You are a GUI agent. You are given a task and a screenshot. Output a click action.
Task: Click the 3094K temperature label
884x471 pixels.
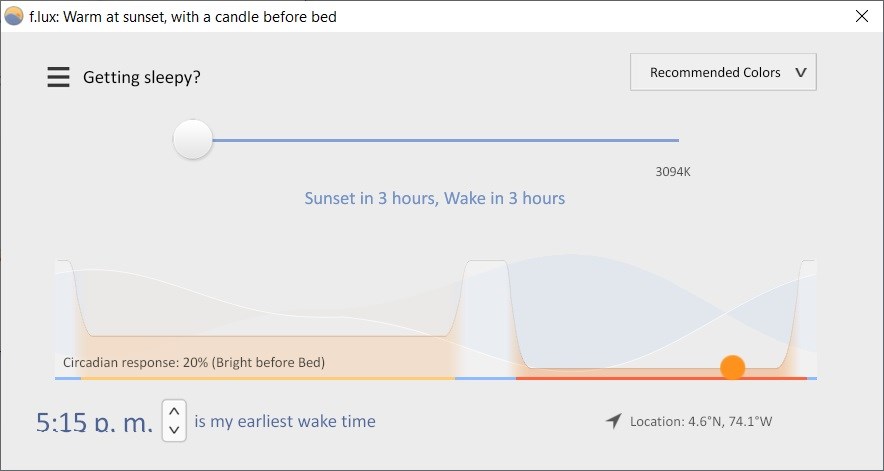(x=673, y=172)
